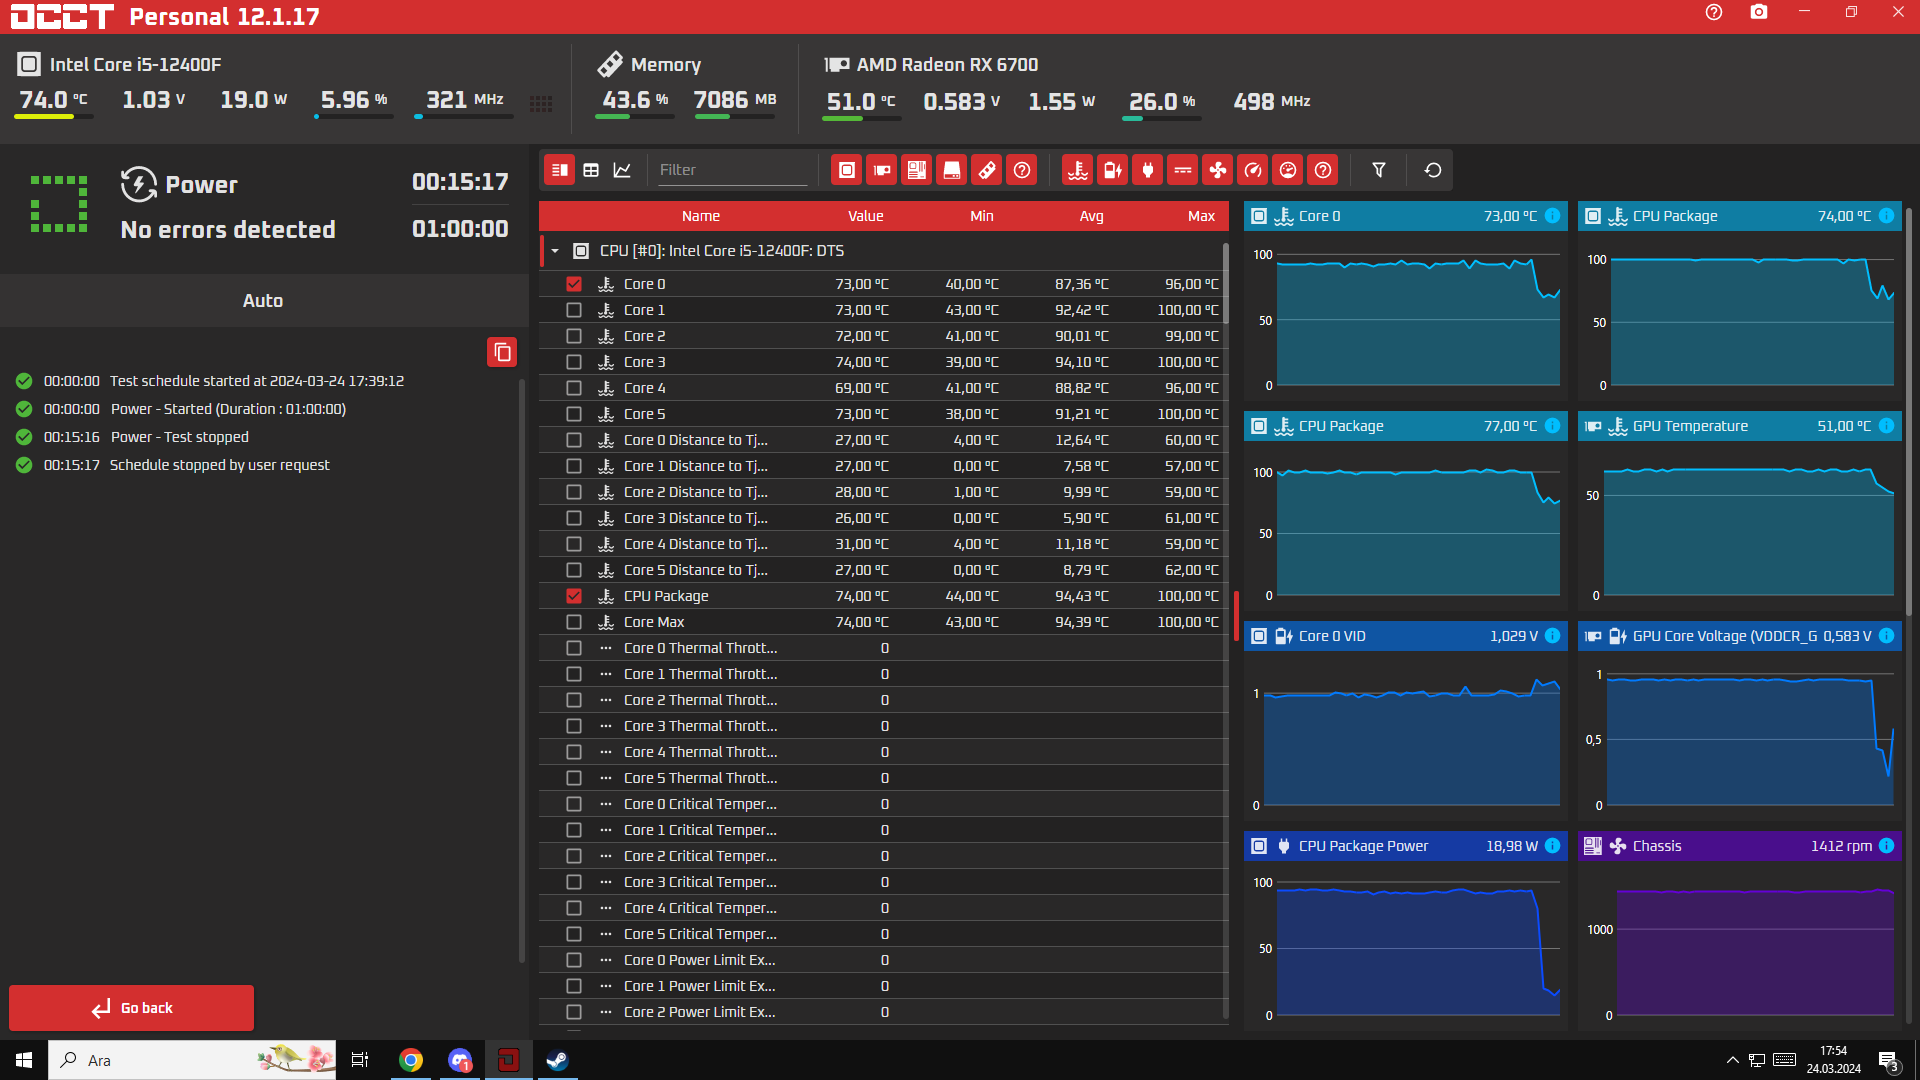1920x1080 pixels.
Task: Click the Auto schedule label
Action: coord(263,301)
